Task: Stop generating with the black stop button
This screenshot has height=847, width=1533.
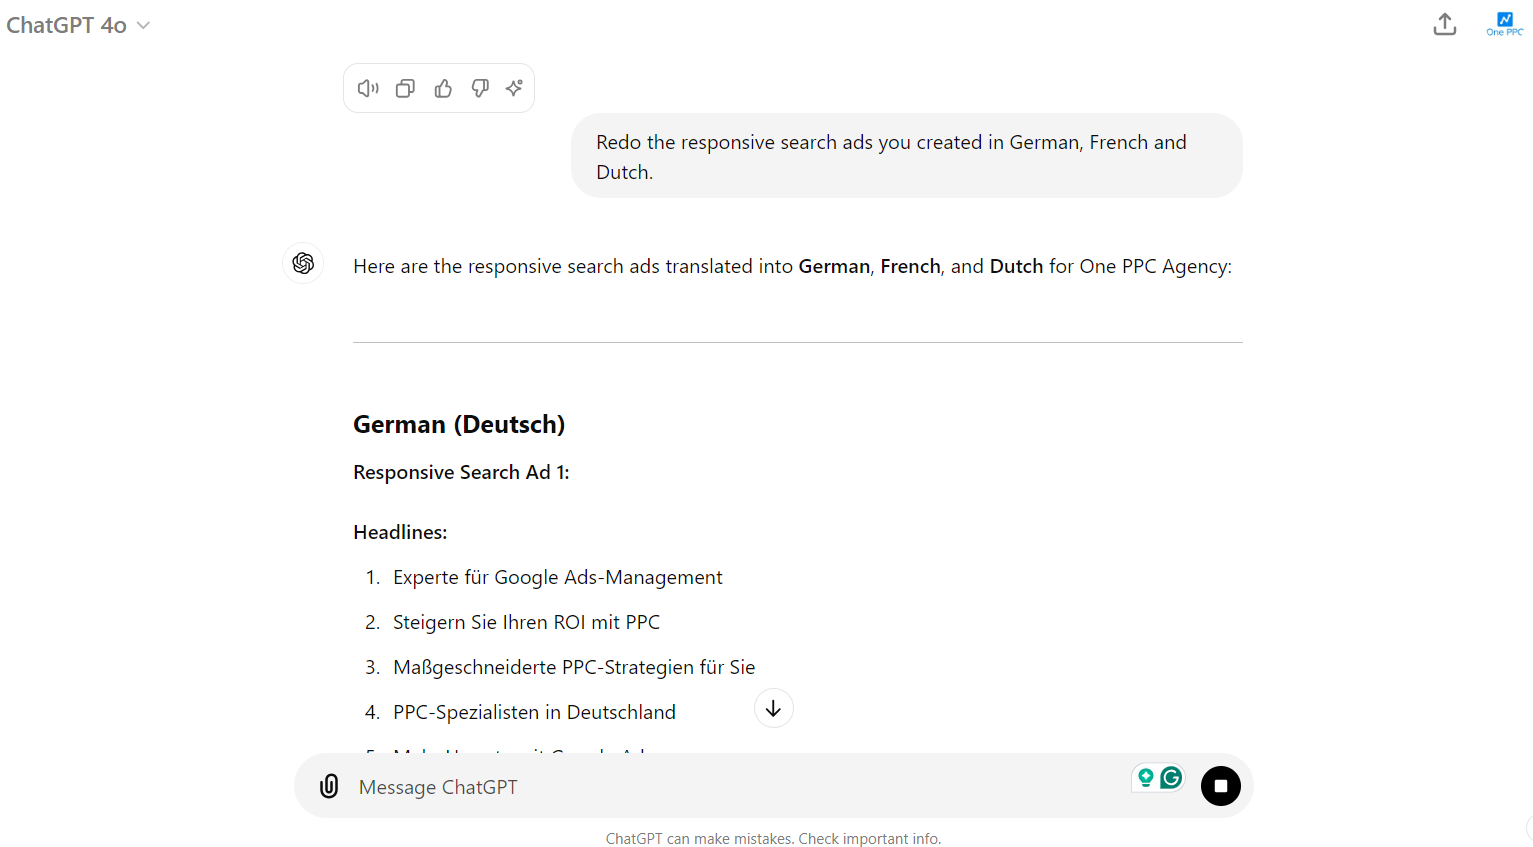Action: (x=1221, y=786)
